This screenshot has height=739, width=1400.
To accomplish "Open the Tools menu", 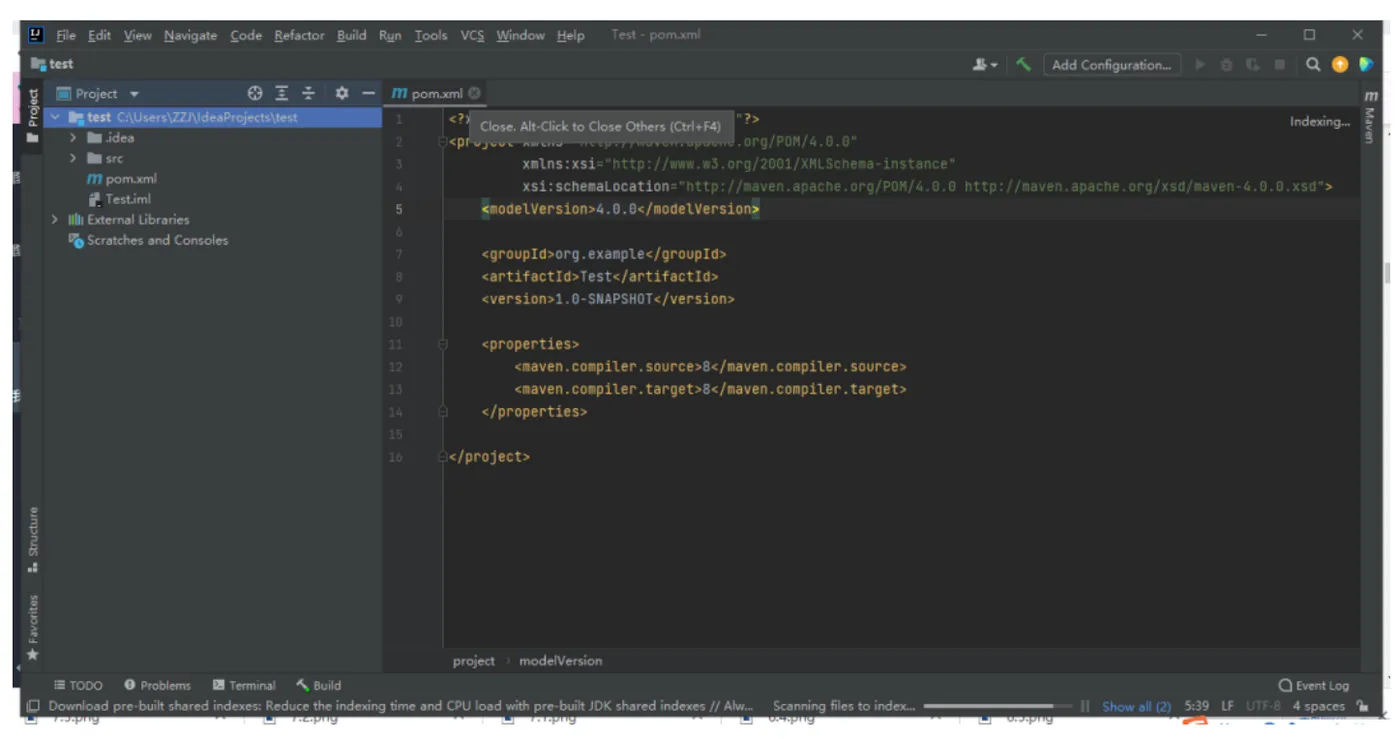I will pos(431,35).
